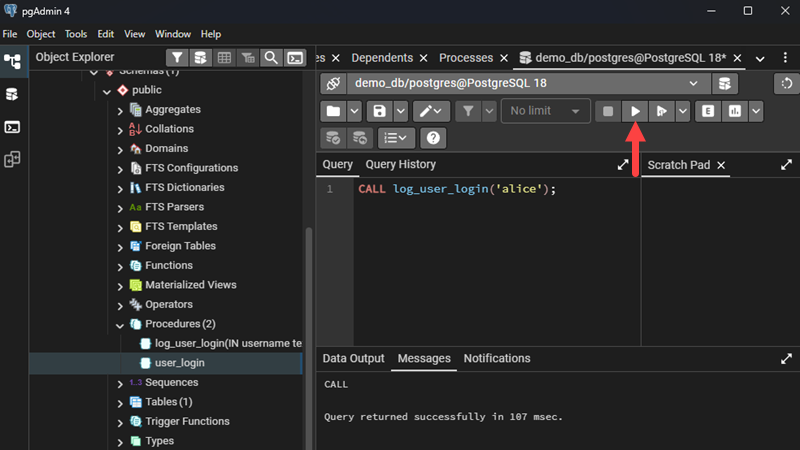
Task: Switch to the Processes tab
Action: pyautogui.click(x=466, y=58)
